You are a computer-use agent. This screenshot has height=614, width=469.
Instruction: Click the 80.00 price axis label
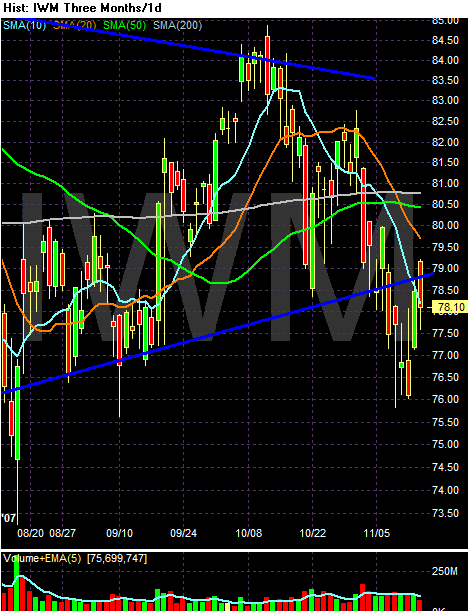[447, 225]
